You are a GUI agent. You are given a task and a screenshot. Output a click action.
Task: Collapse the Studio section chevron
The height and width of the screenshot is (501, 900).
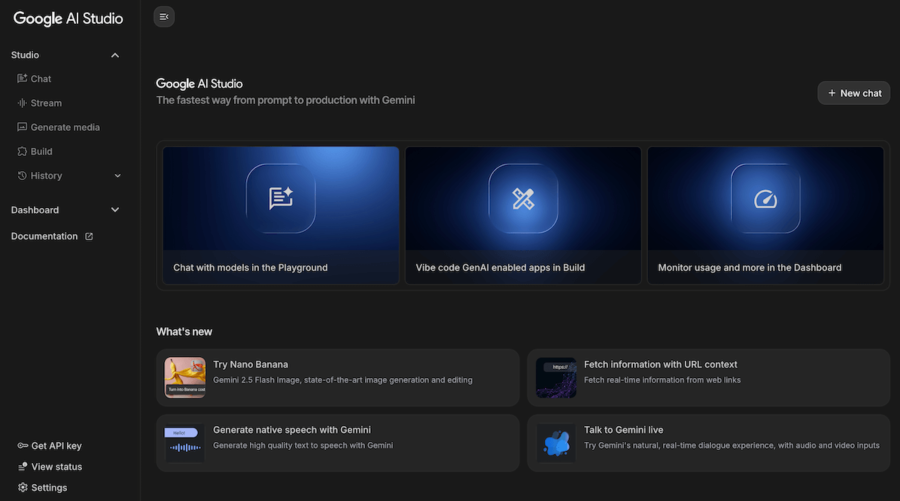tap(115, 55)
